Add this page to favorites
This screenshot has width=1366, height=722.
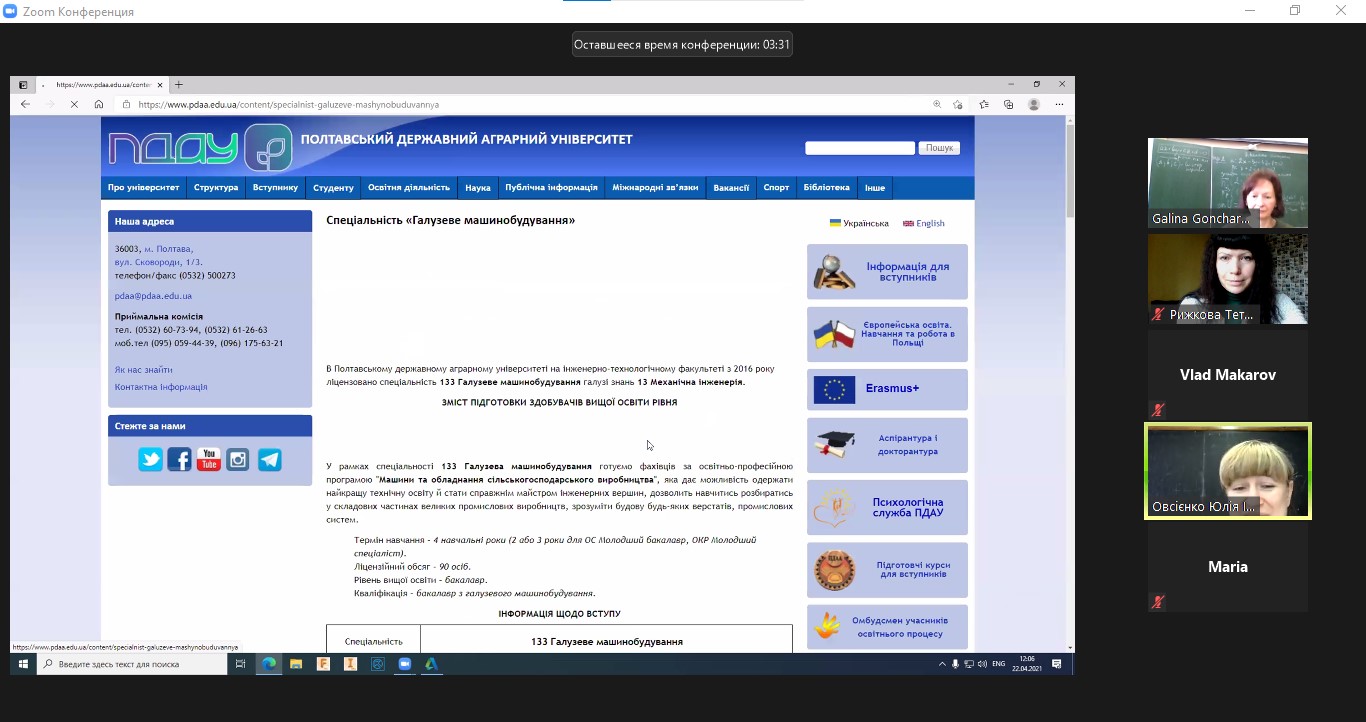pos(958,104)
